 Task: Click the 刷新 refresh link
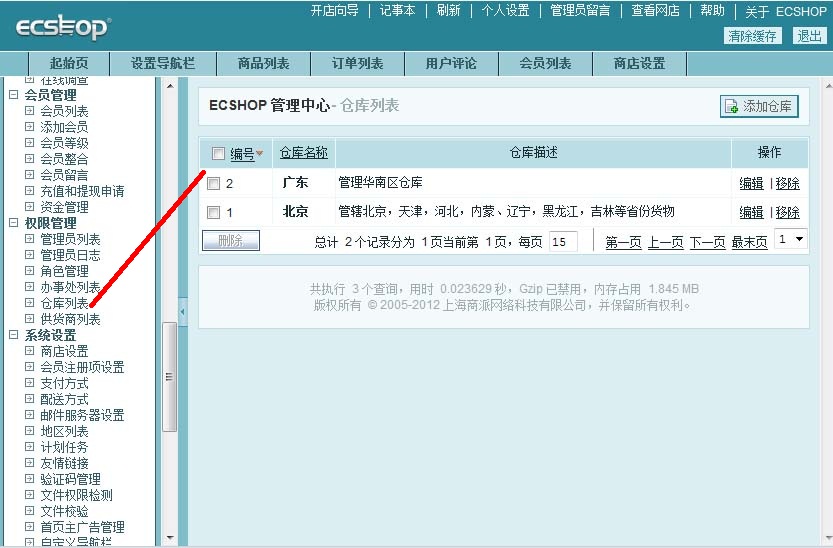448,11
